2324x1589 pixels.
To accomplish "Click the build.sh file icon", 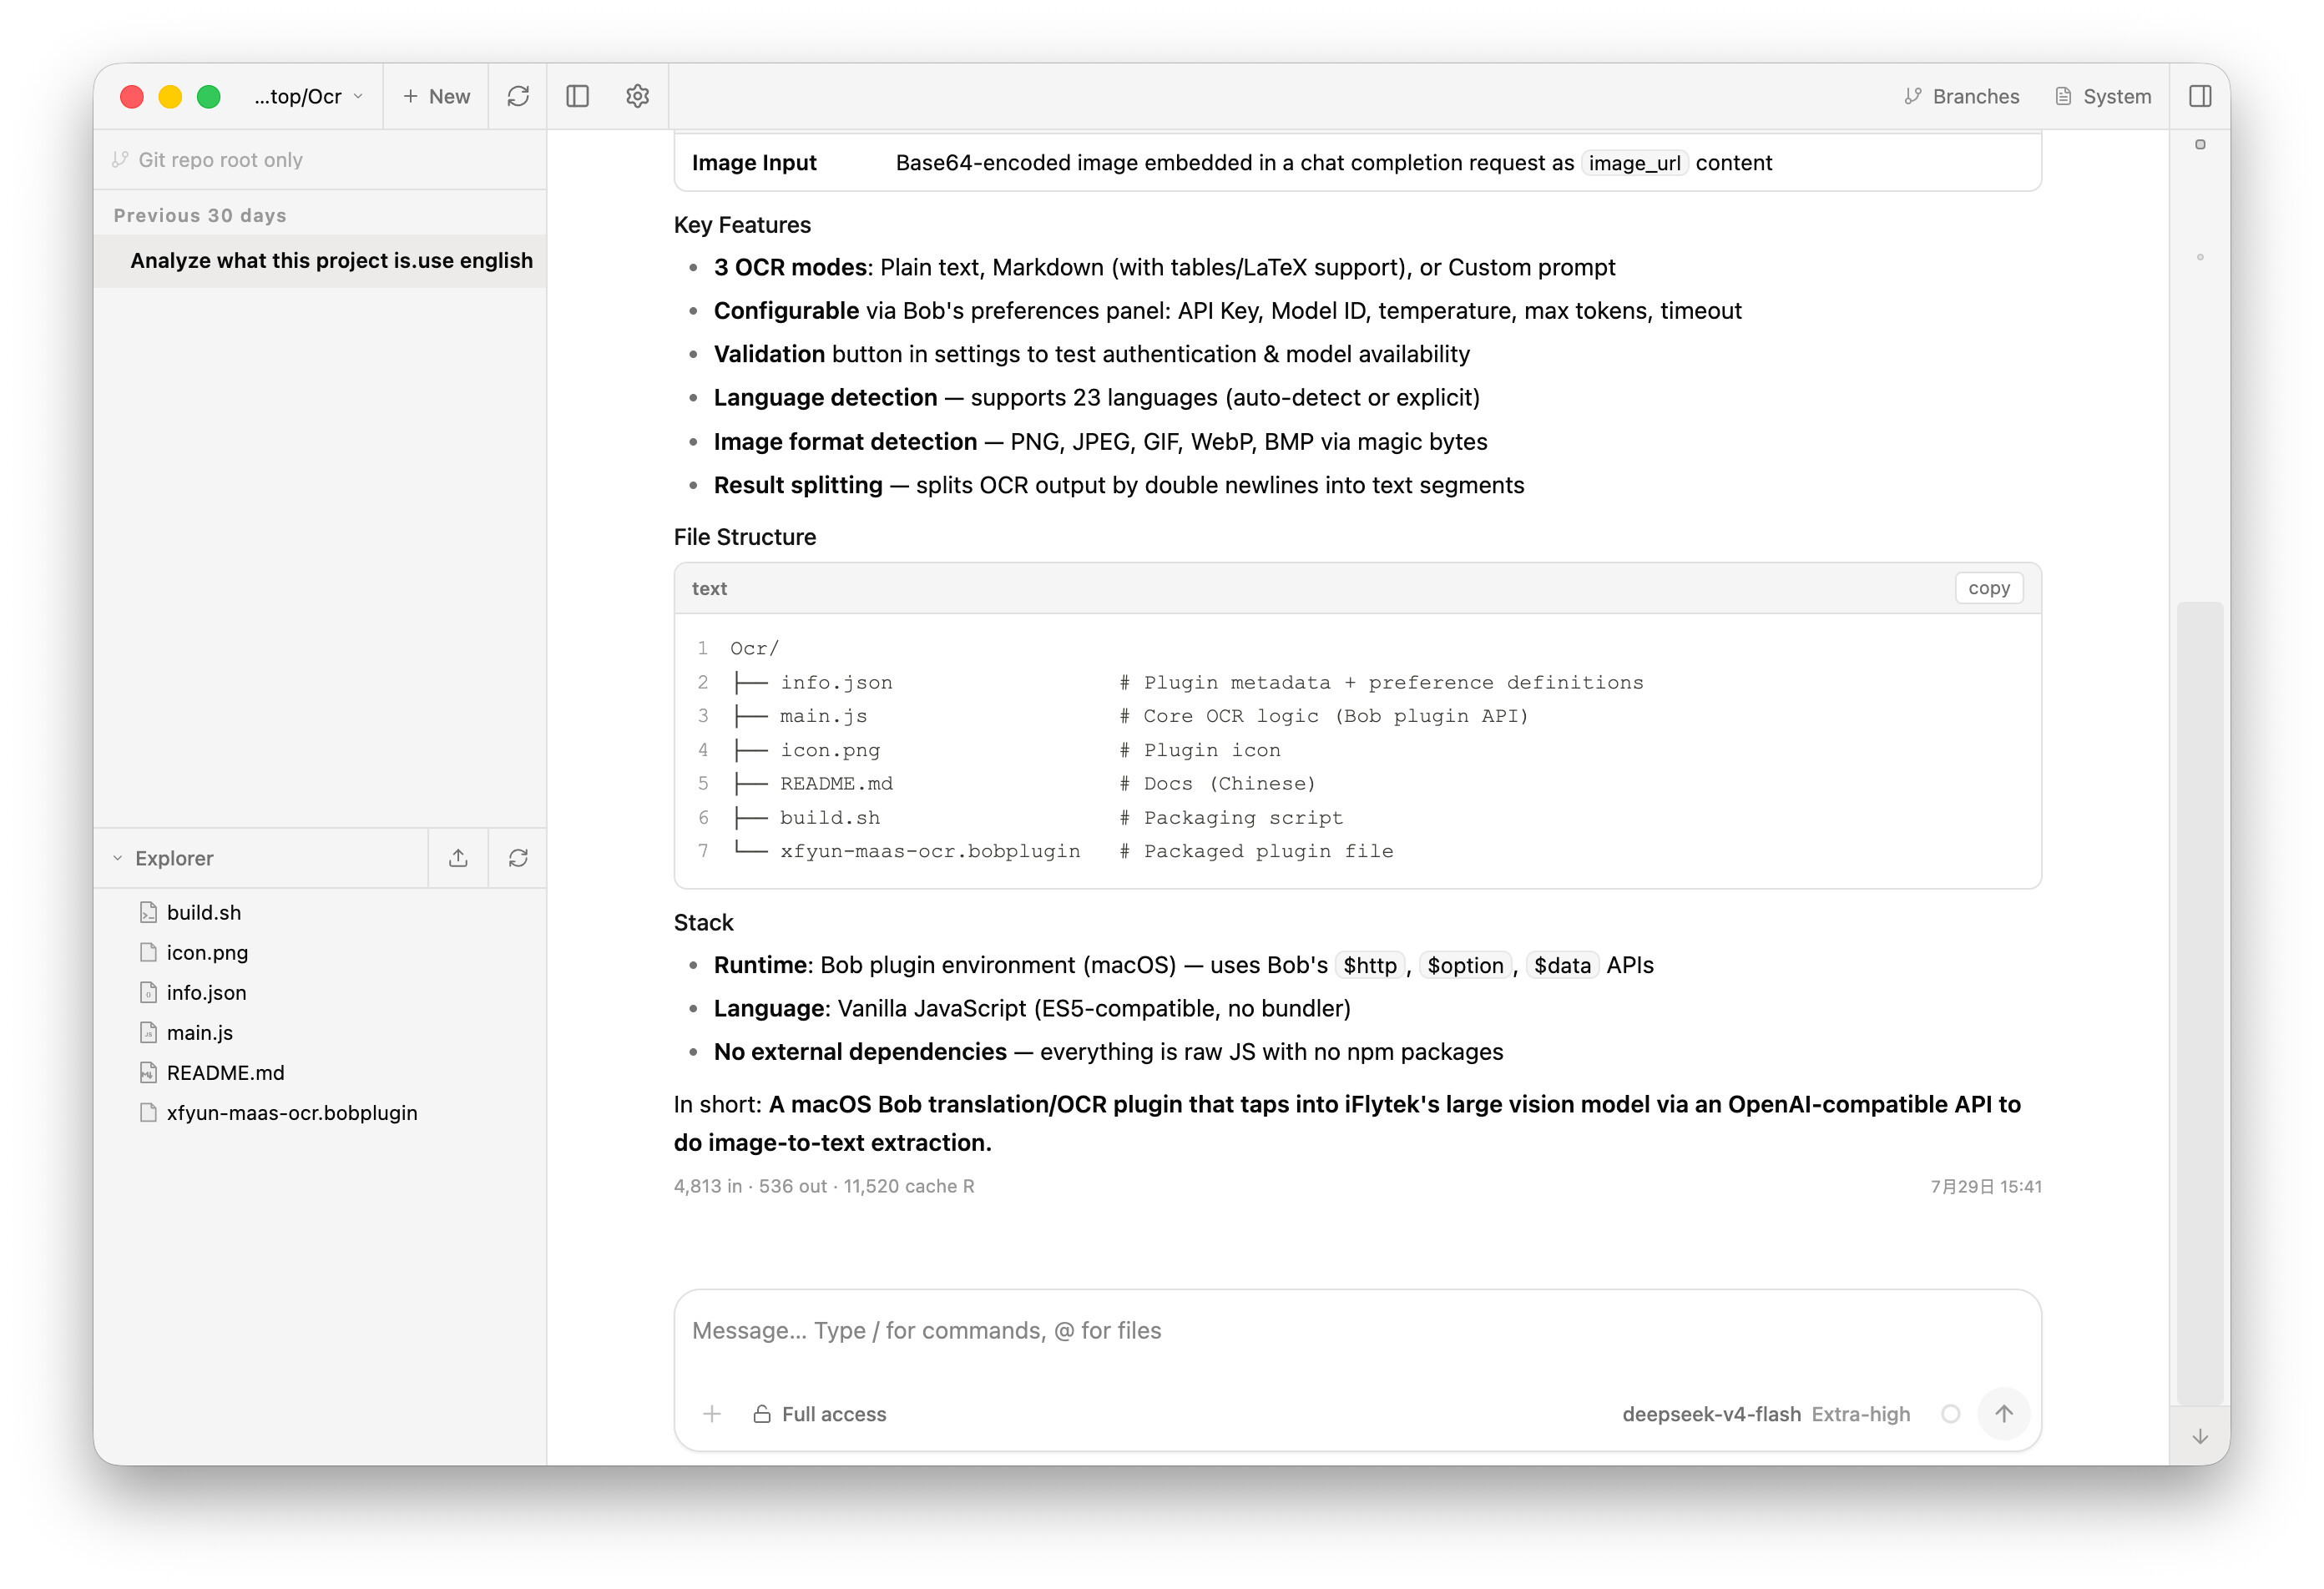I will 149,912.
